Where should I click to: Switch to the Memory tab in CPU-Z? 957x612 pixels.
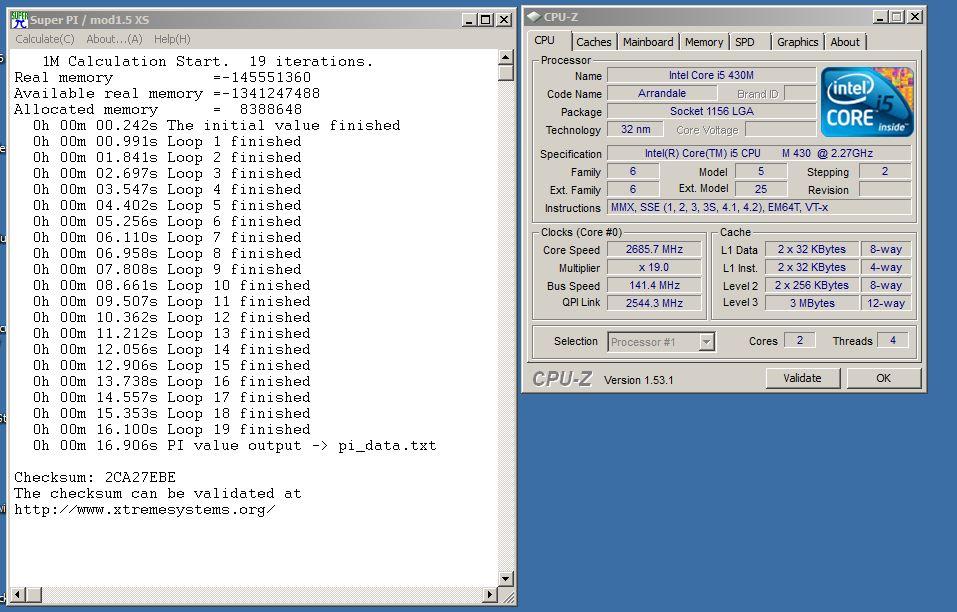pyautogui.click(x=704, y=42)
